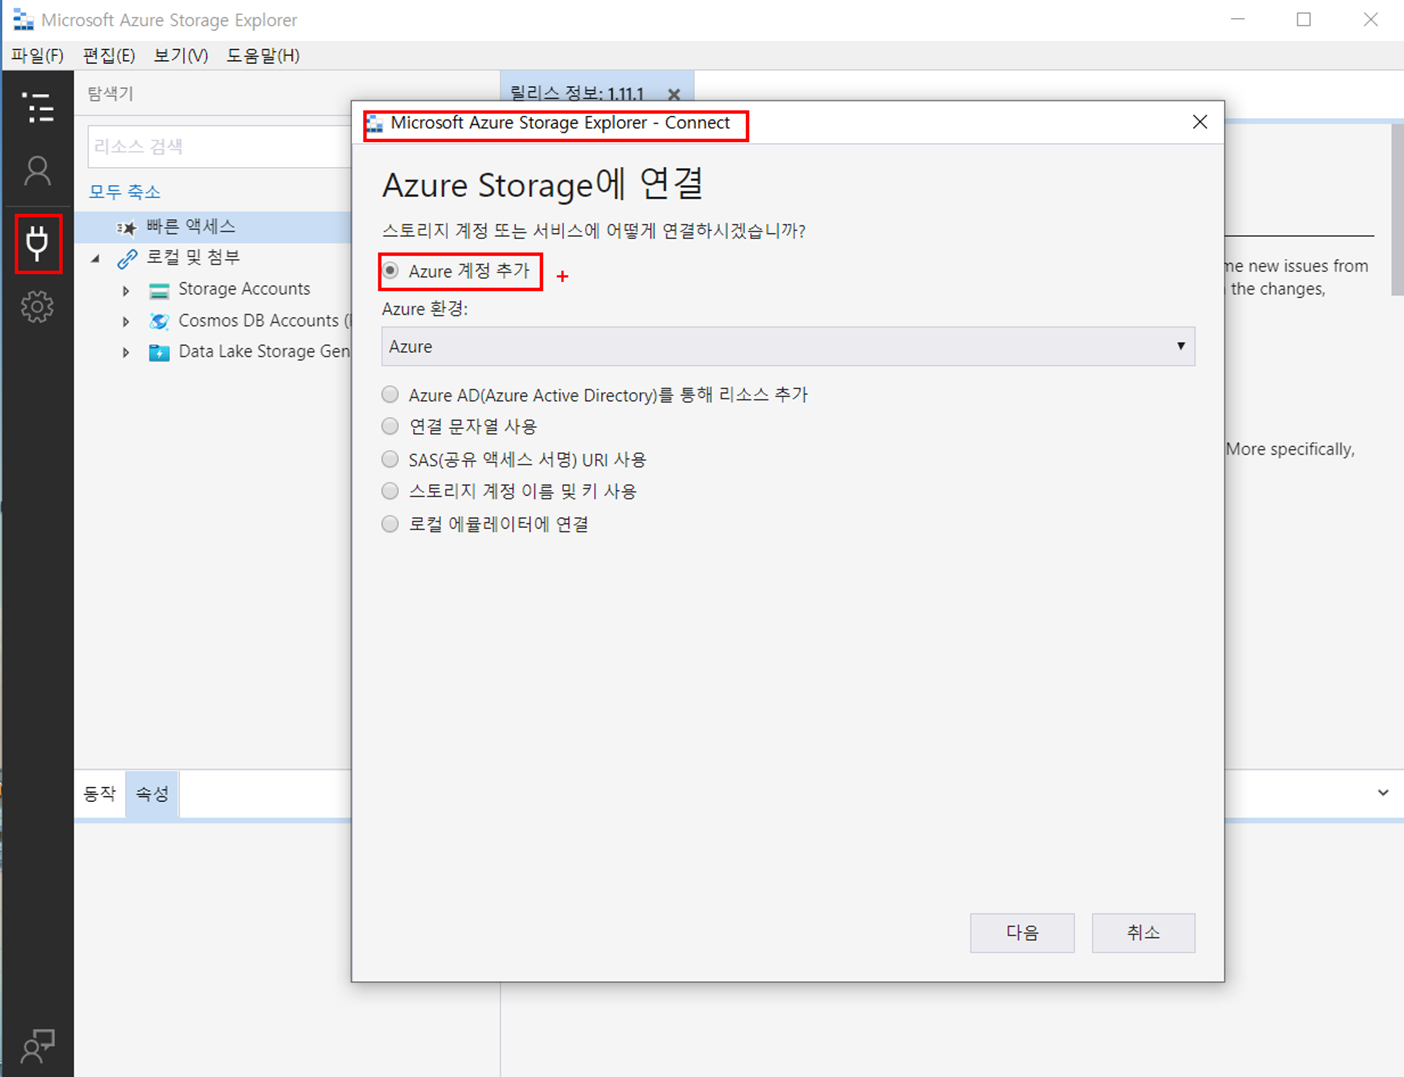The width and height of the screenshot is (1404, 1077).
Task: Open the 파일(F) menu
Action: coord(37,55)
